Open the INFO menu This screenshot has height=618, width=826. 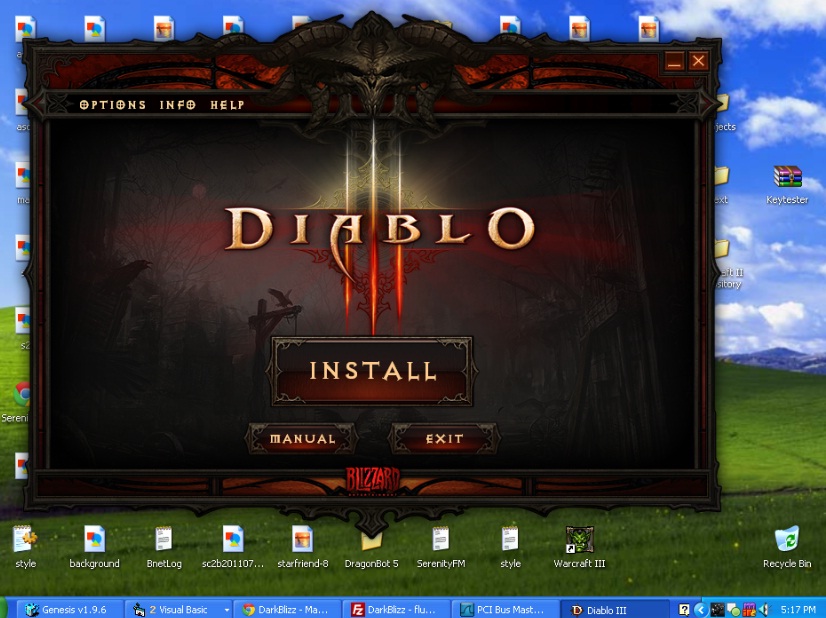point(178,105)
